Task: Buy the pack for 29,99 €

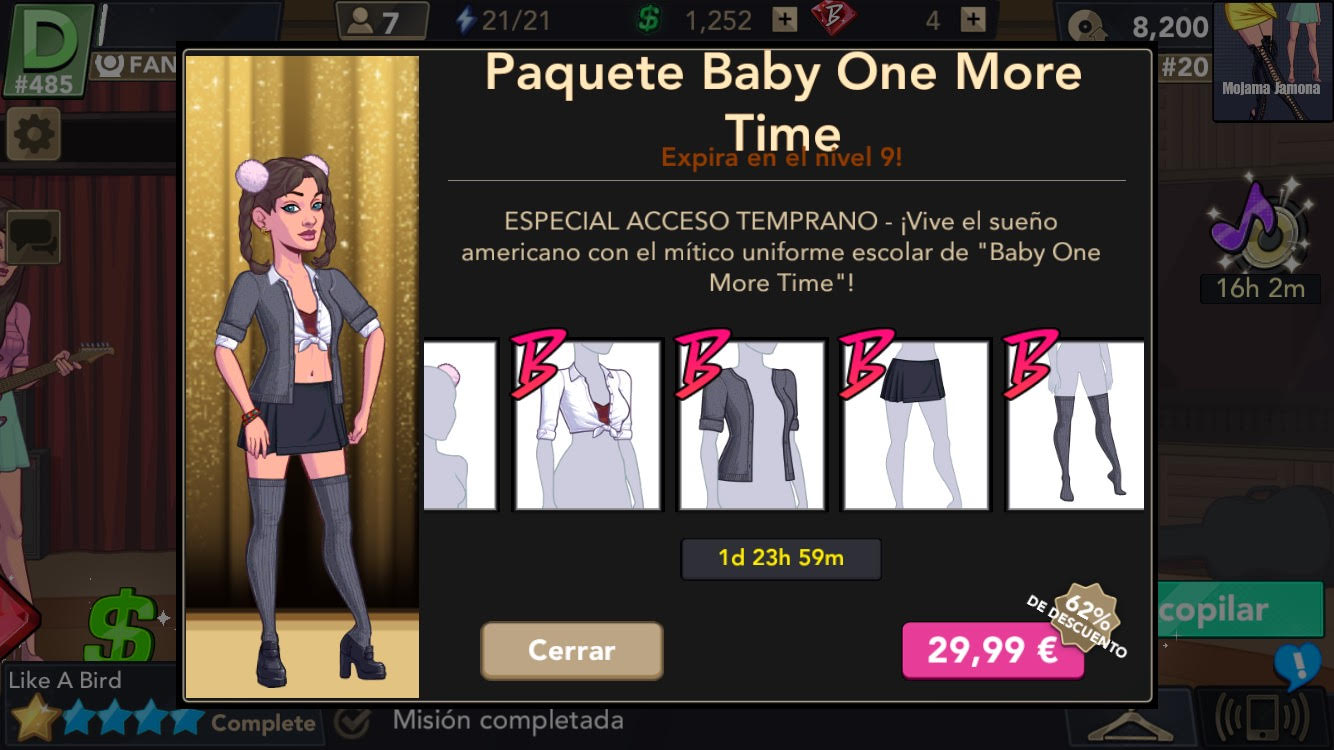Action: [993, 651]
